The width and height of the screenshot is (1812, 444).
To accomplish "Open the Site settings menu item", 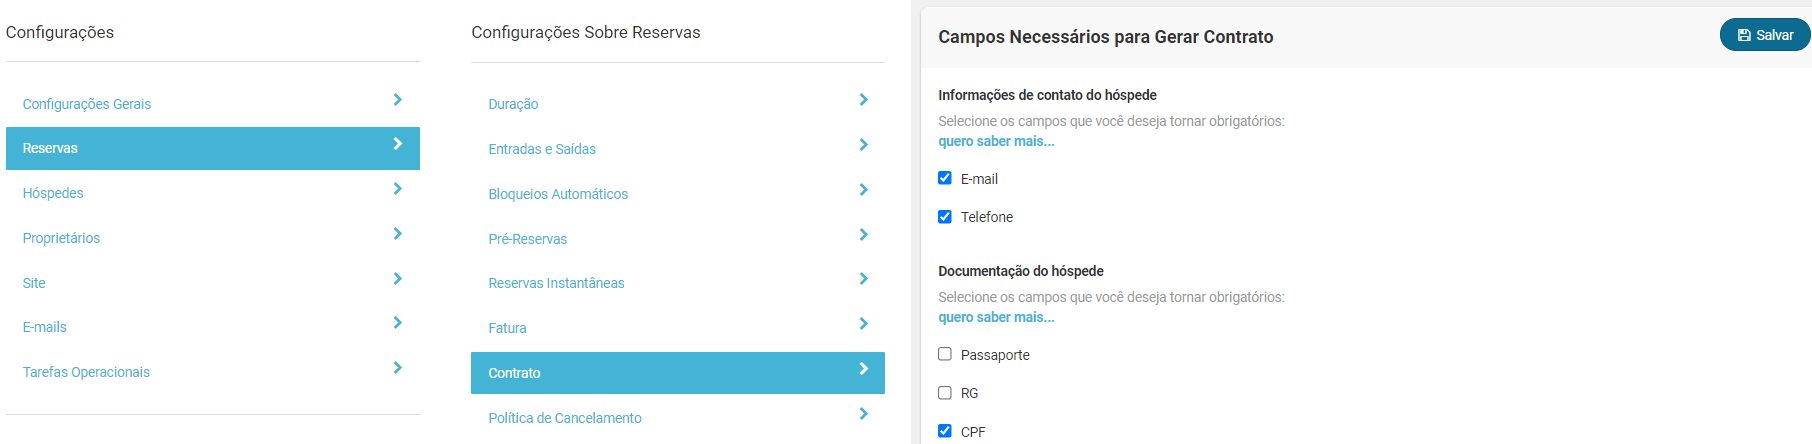I will tap(34, 283).
